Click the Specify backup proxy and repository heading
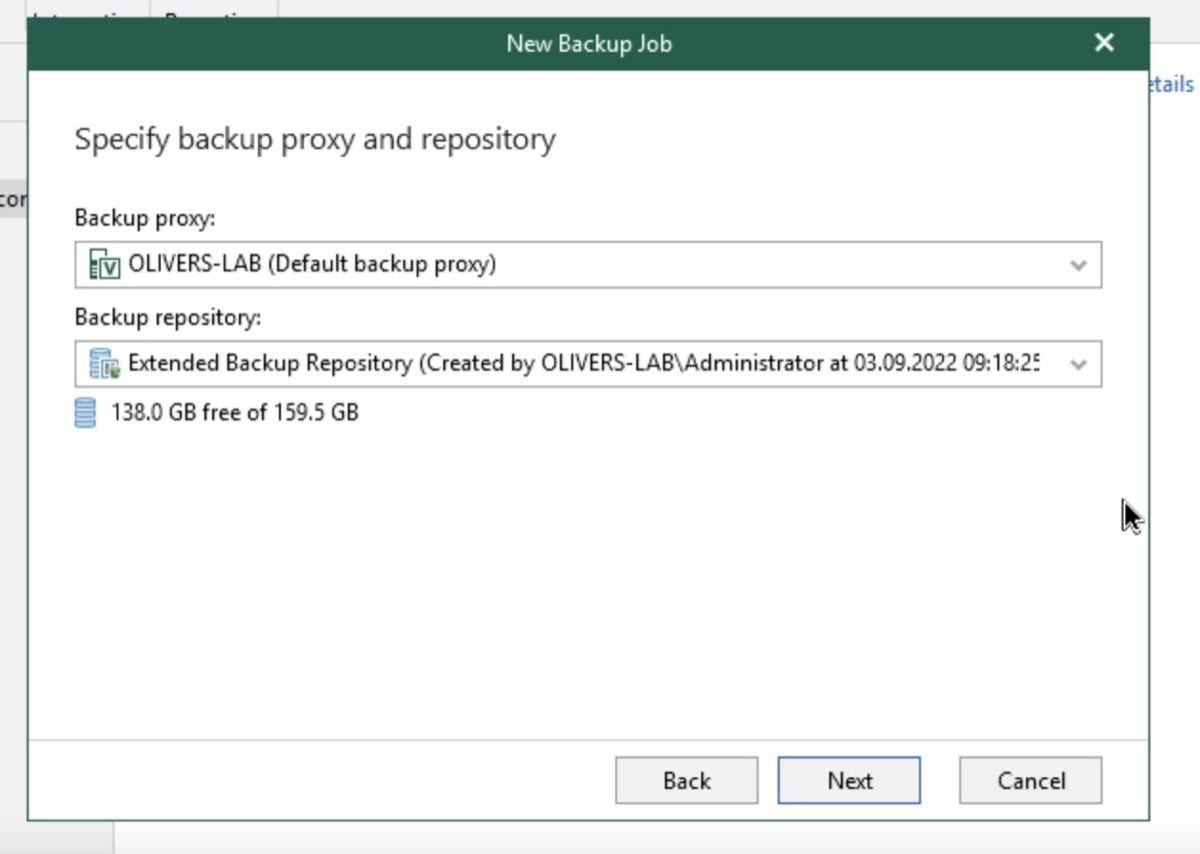This screenshot has width=1200, height=854. [315, 139]
